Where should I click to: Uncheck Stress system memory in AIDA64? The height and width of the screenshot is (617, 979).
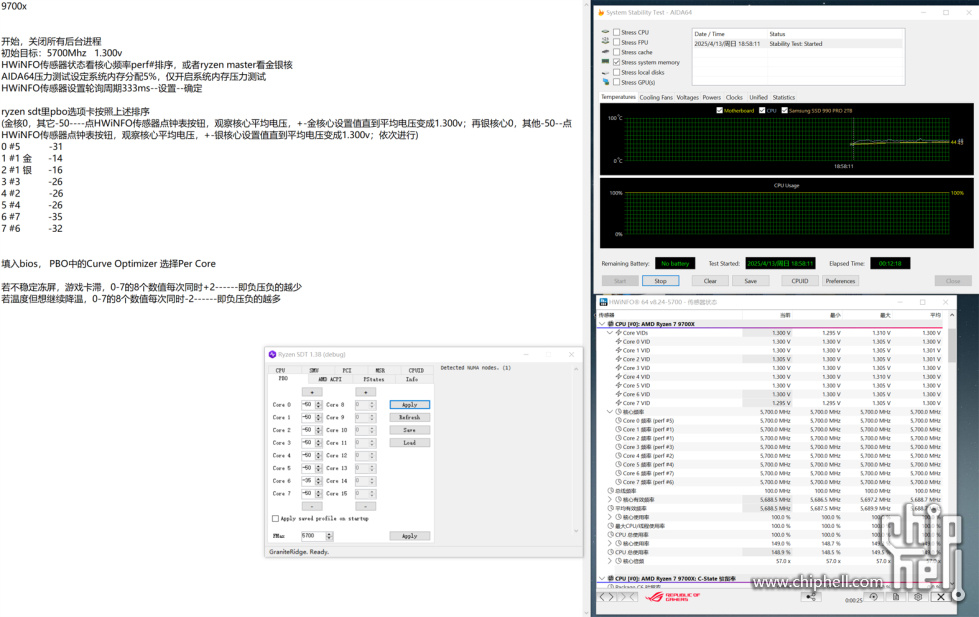pyautogui.click(x=616, y=62)
